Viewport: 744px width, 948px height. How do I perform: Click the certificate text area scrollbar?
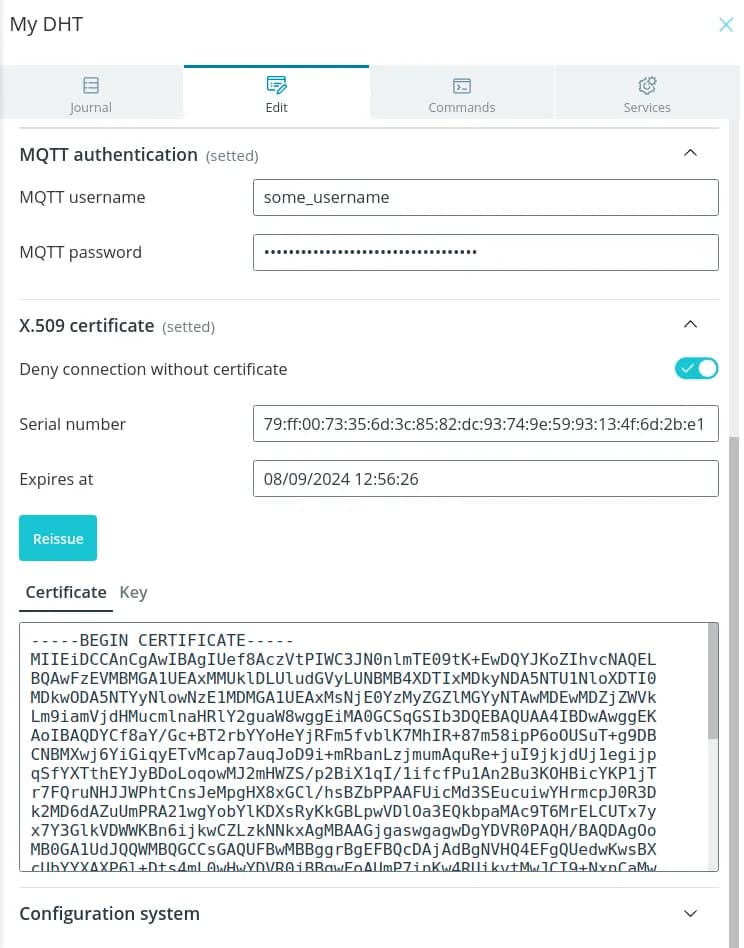[713, 680]
